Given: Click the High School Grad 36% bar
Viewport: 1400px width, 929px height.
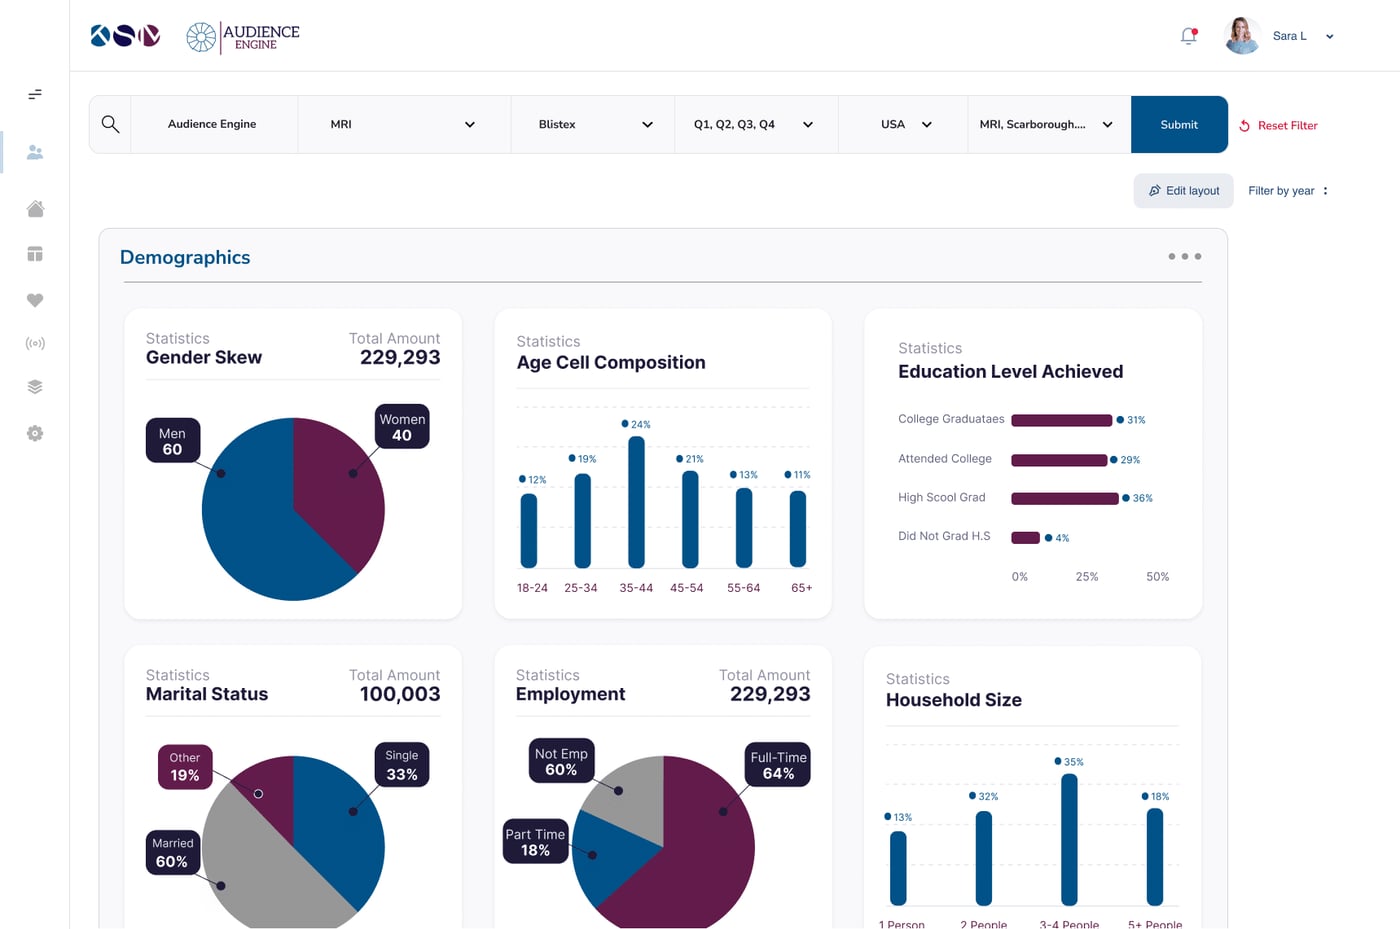Looking at the screenshot, I should point(1065,498).
